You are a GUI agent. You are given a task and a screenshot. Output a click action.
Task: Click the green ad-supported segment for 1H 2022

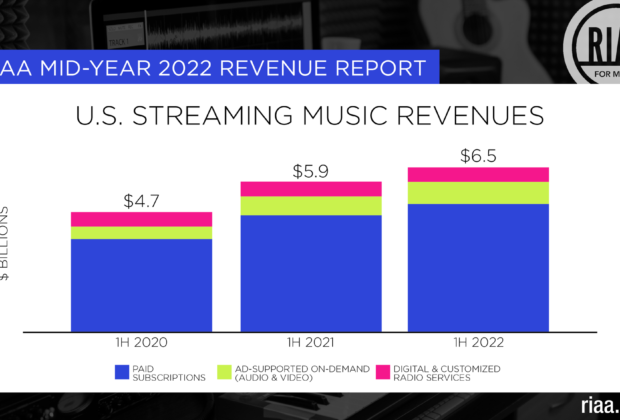478,193
